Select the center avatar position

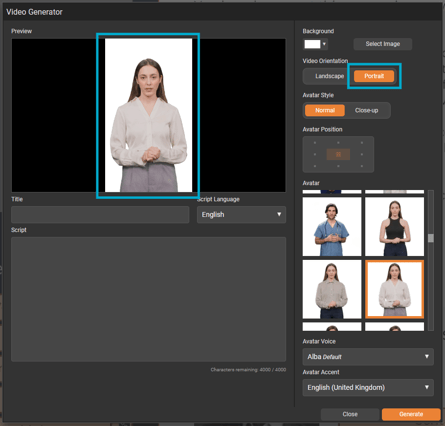tap(338, 154)
